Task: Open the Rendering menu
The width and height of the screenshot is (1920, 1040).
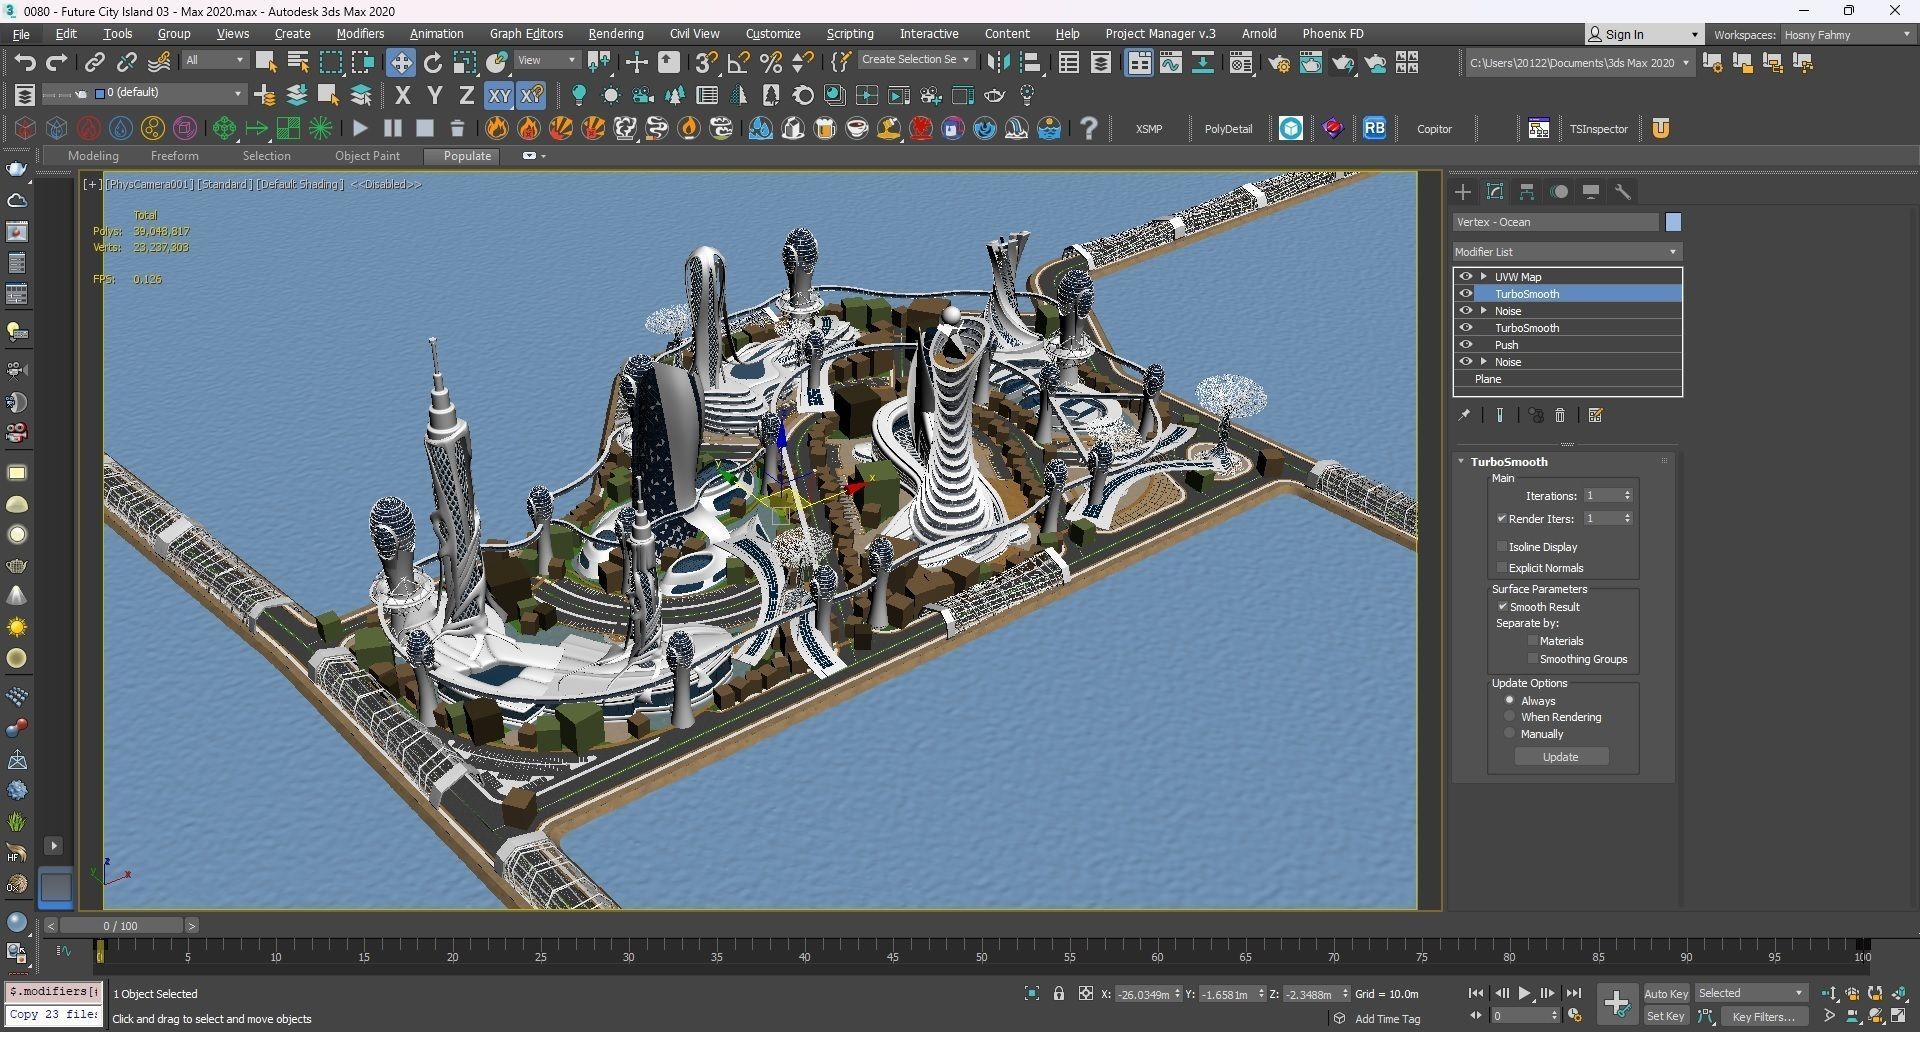Action: (615, 33)
